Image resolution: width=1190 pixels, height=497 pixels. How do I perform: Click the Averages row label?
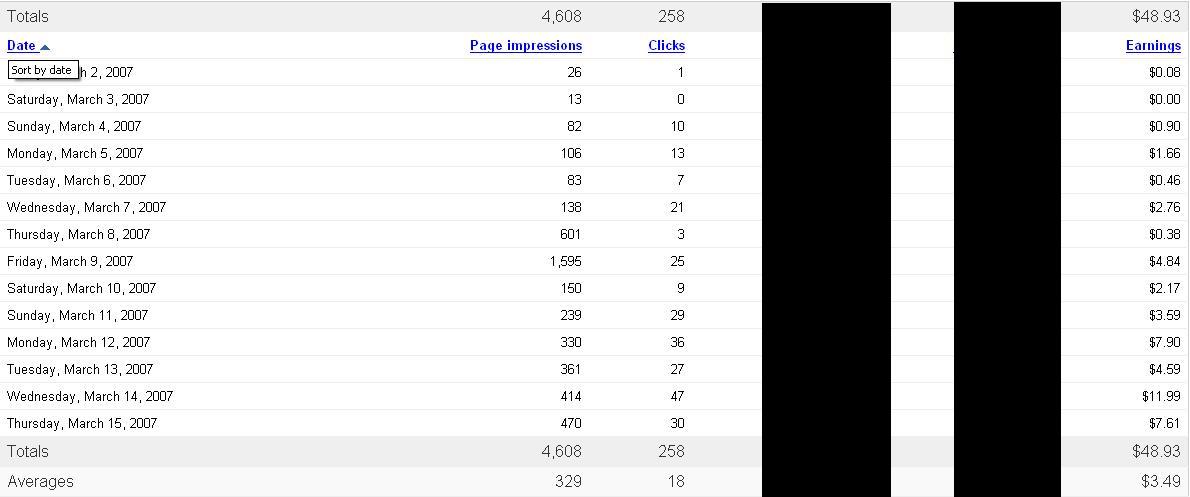40,481
